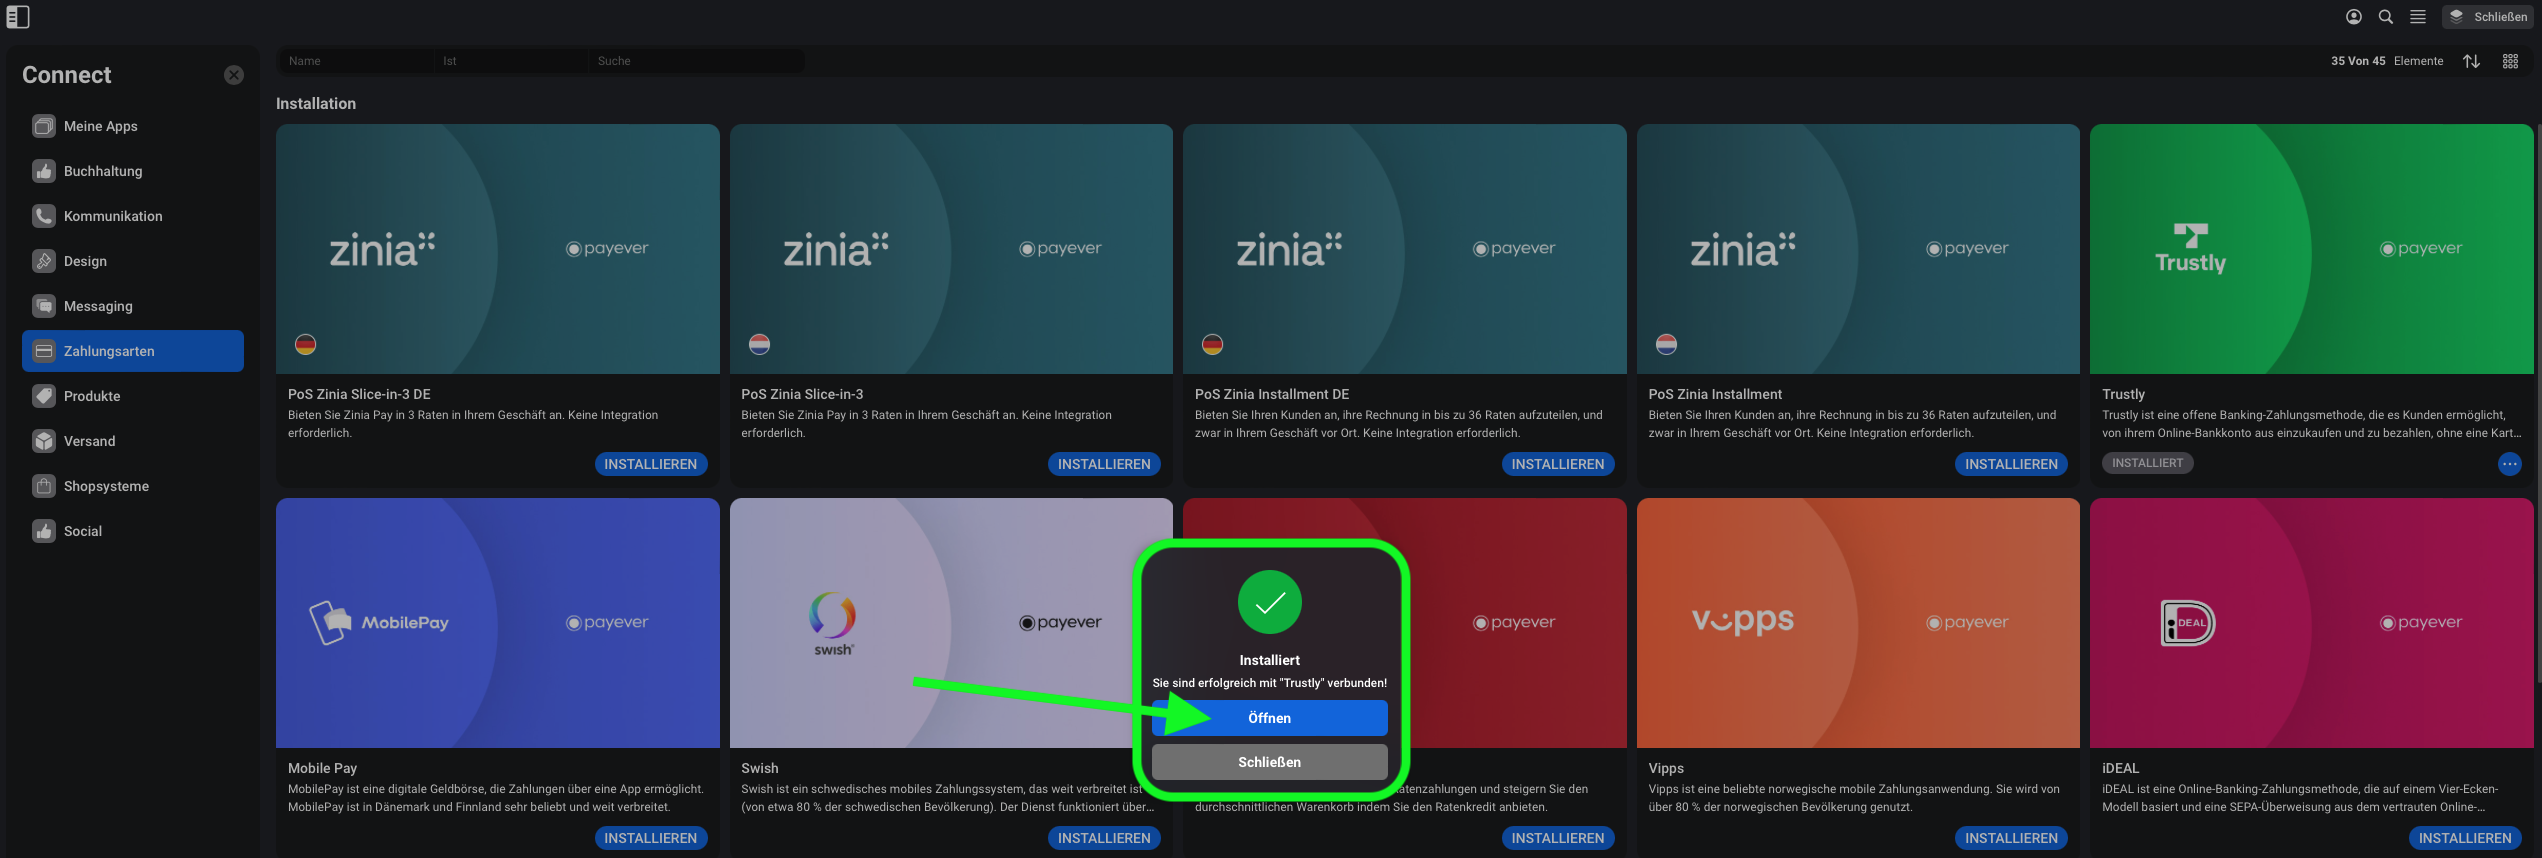This screenshot has height=858, width=2542.
Task: Toggle the sidebar panel icon
Action: coord(18,16)
